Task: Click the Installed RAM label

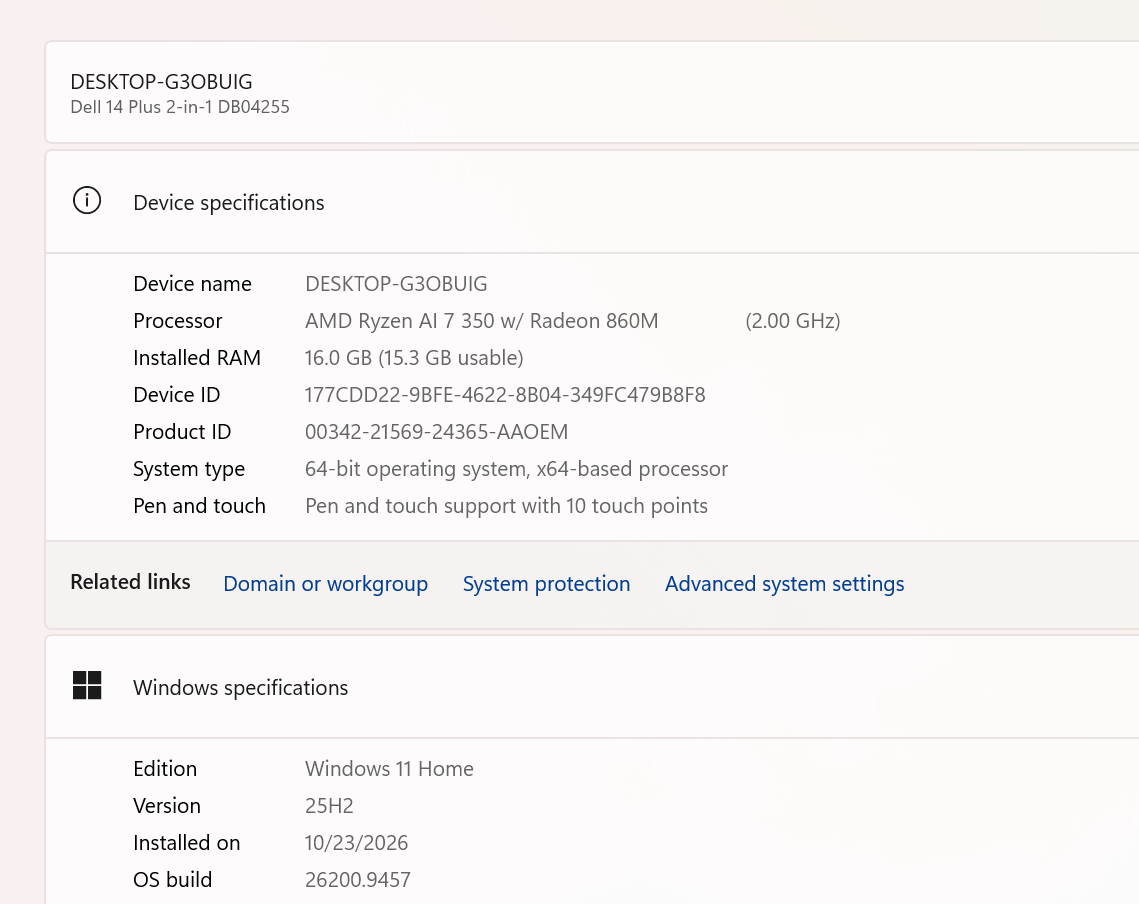Action: point(197,358)
